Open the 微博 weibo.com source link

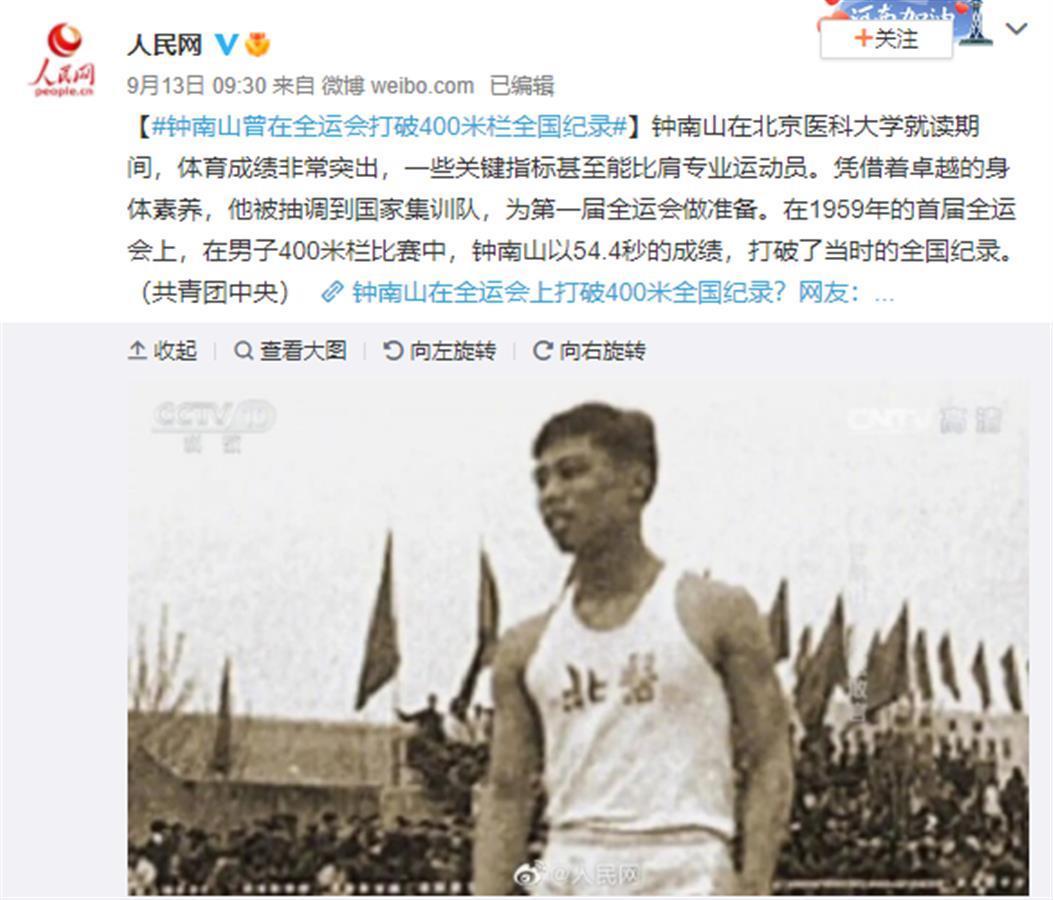pos(398,86)
